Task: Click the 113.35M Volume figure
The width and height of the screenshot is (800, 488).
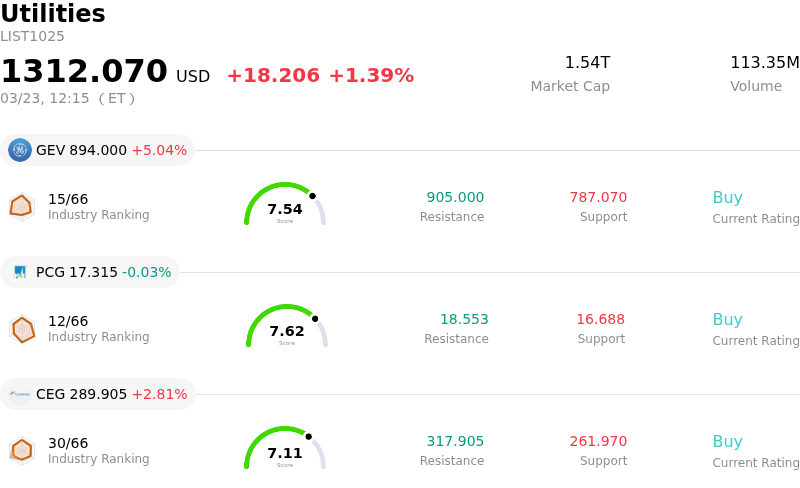Action: tap(764, 63)
